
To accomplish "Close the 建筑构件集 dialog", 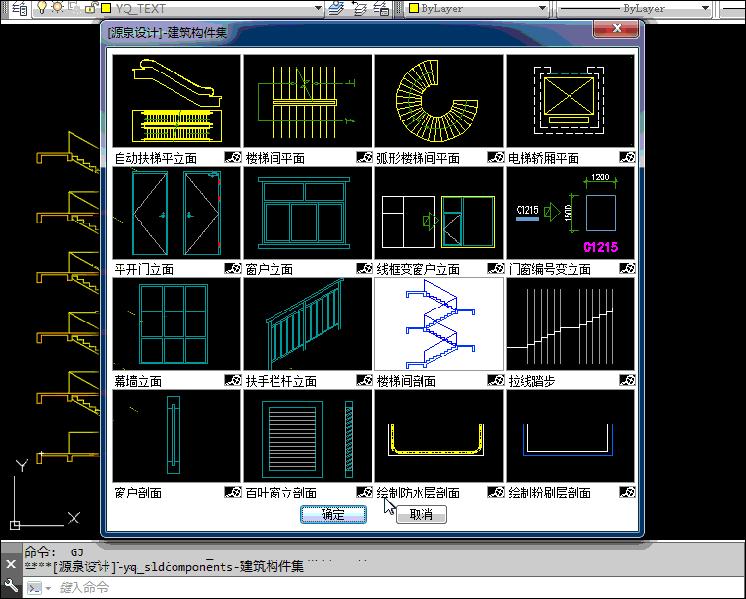I will click(616, 28).
